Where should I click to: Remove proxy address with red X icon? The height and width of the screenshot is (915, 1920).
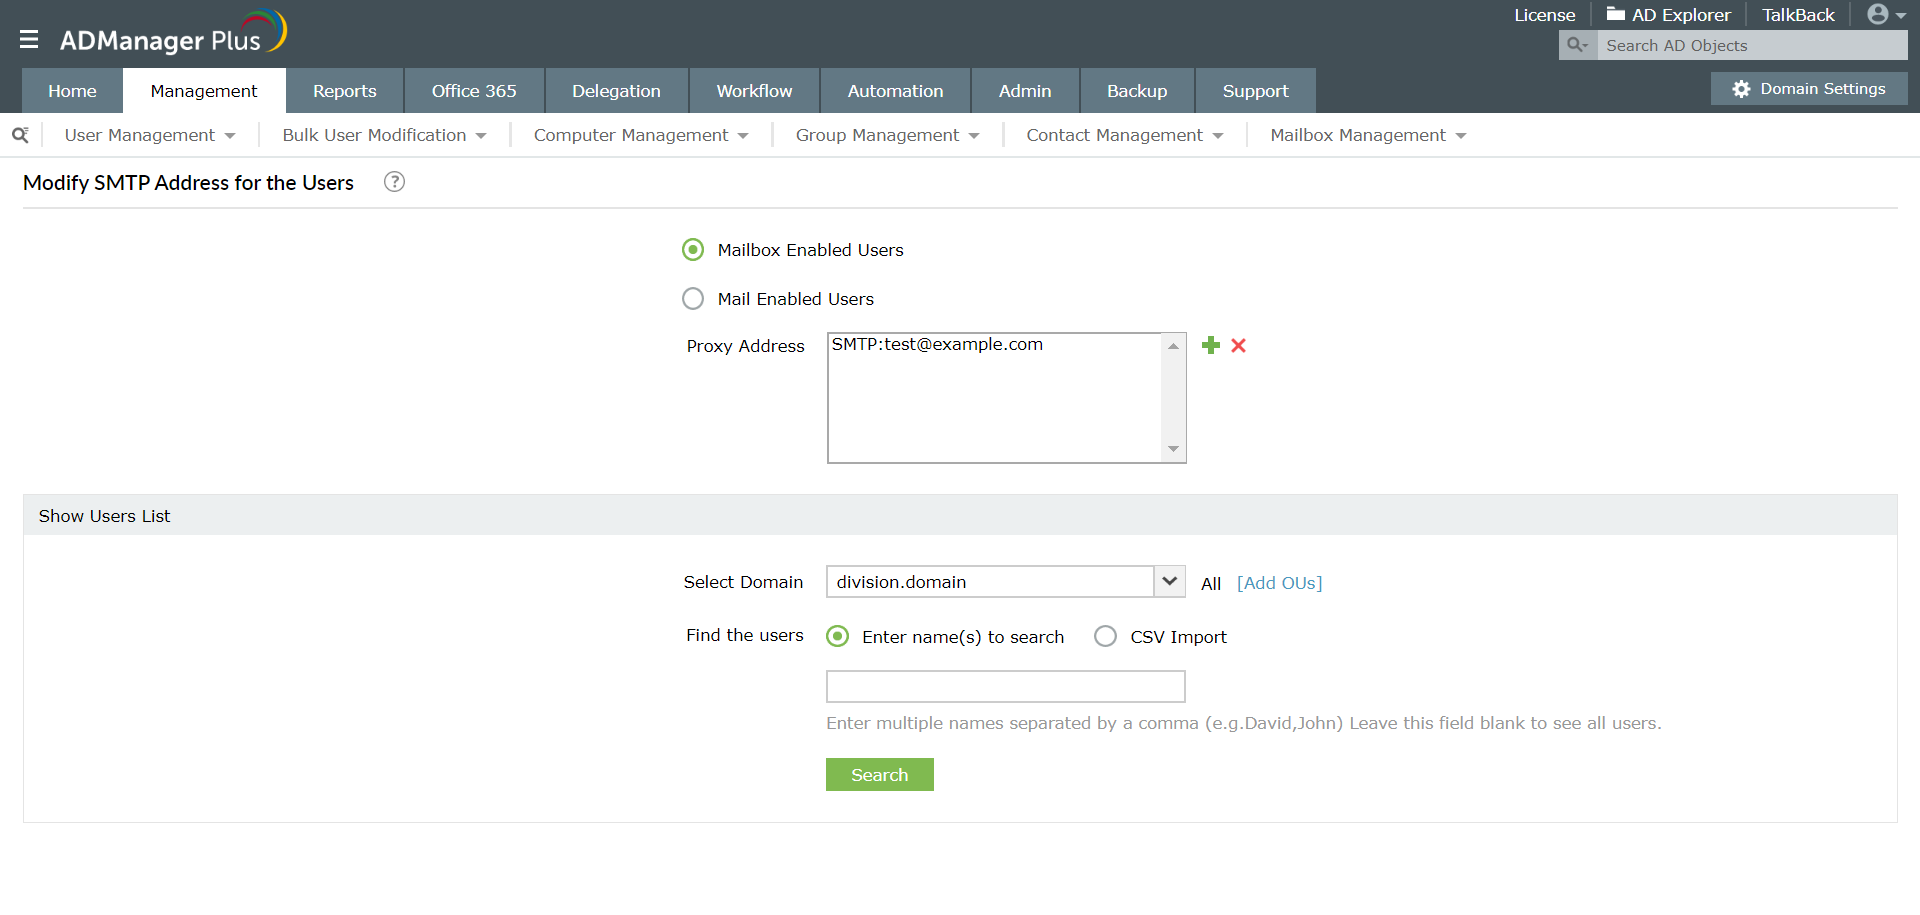1239,345
